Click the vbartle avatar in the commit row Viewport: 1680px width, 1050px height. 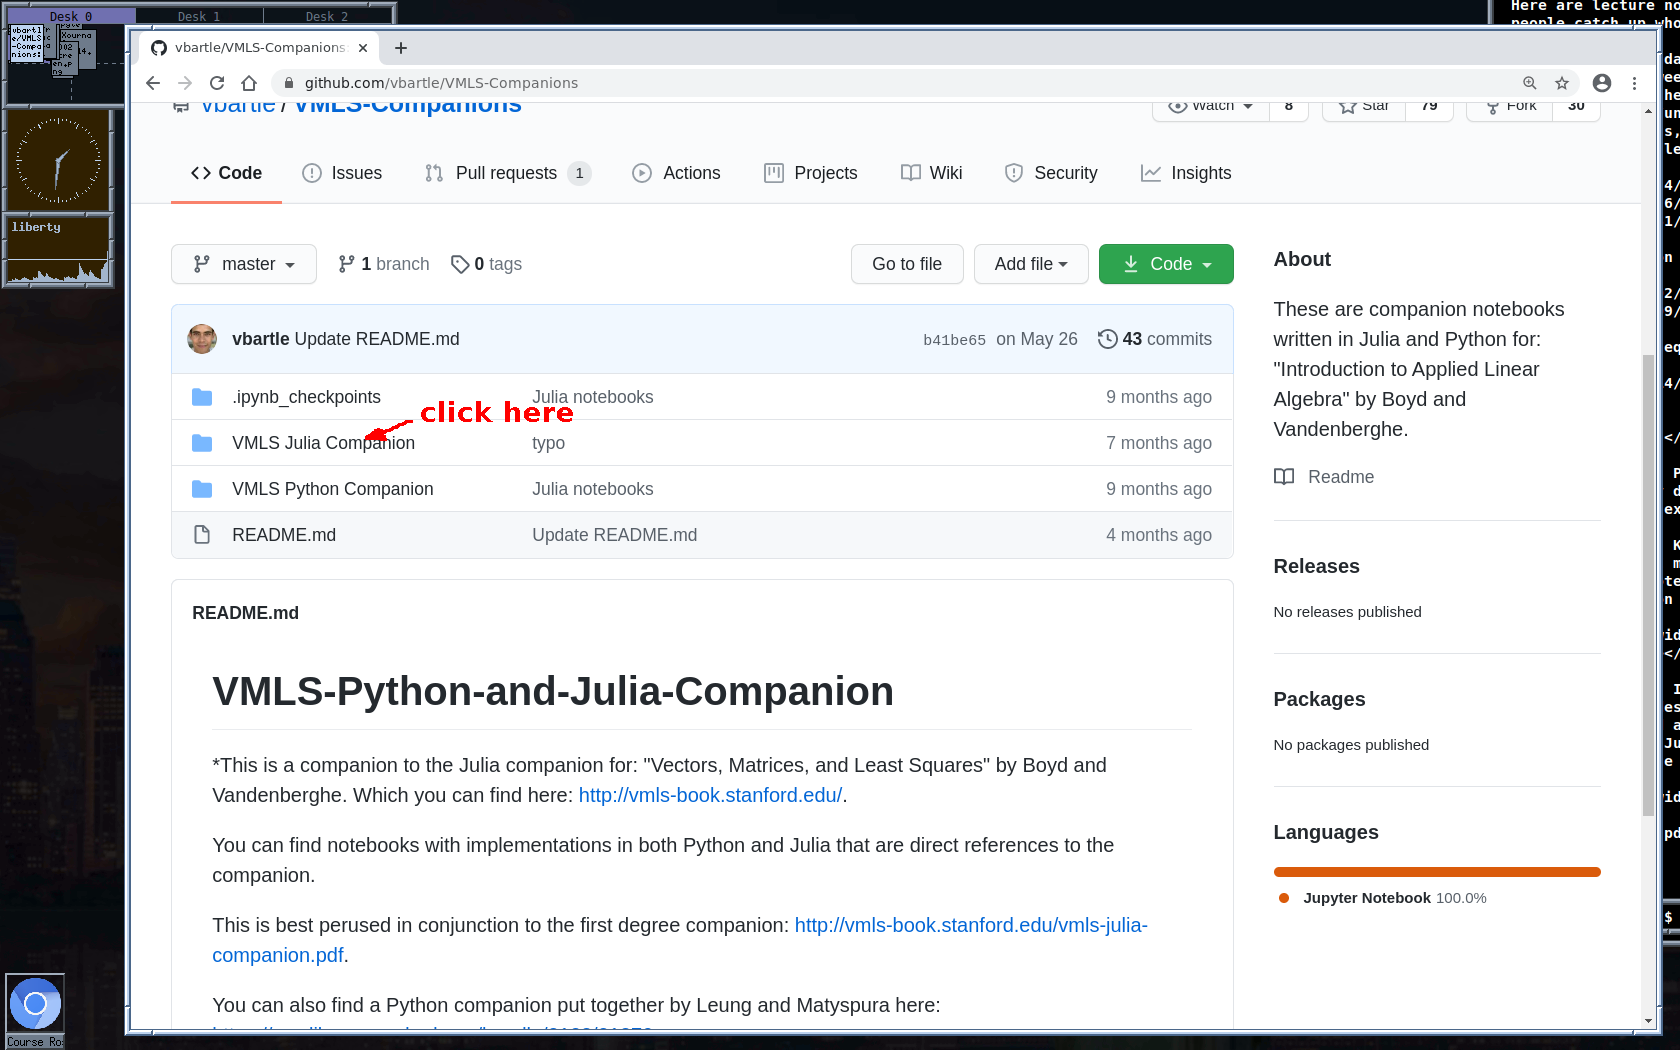(x=202, y=339)
